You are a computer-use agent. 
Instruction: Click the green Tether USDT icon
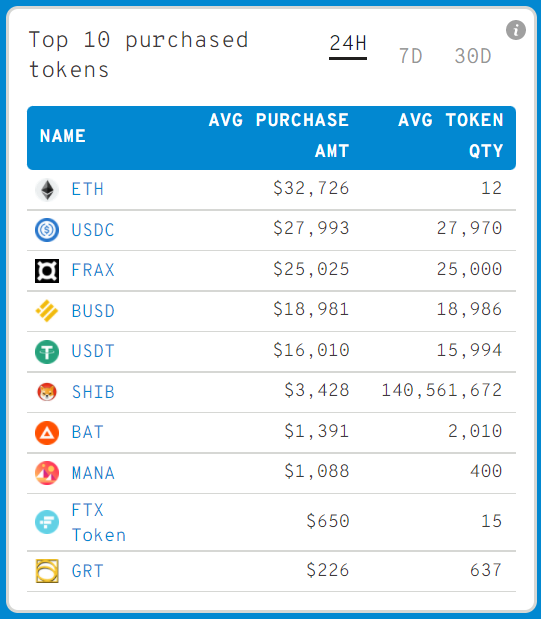47,351
